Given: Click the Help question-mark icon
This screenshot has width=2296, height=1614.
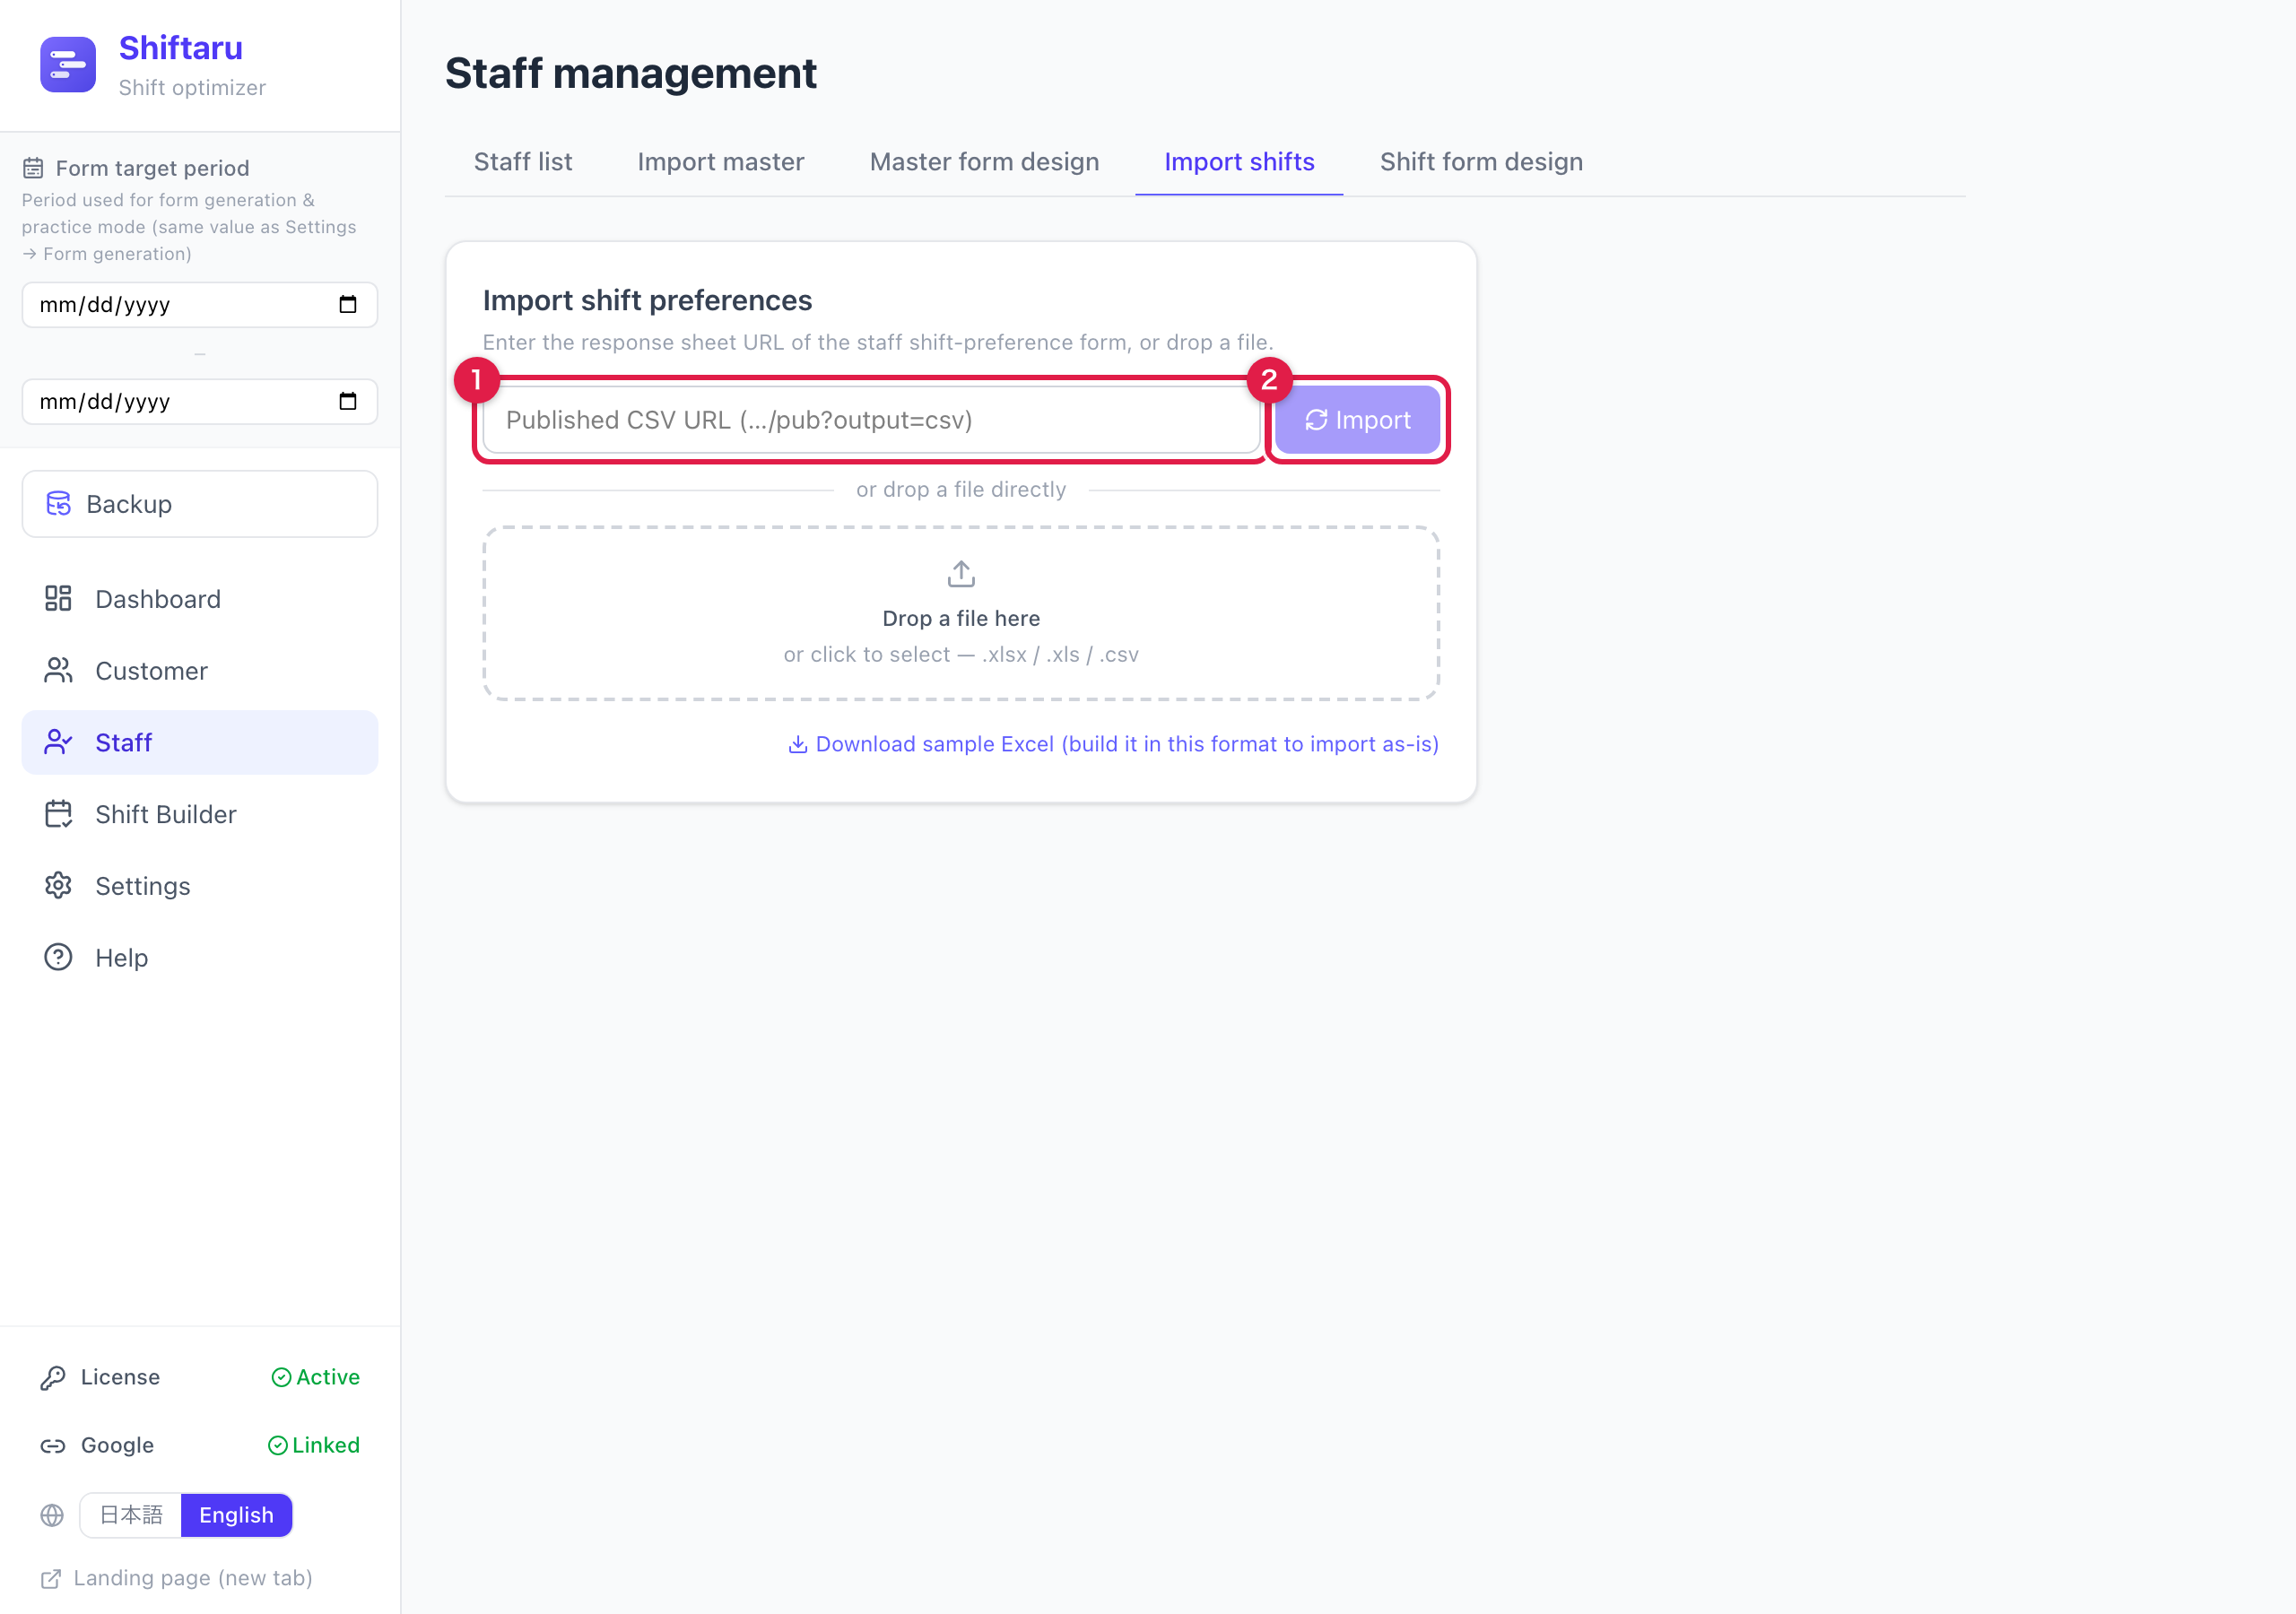Looking at the screenshot, I should 58,957.
